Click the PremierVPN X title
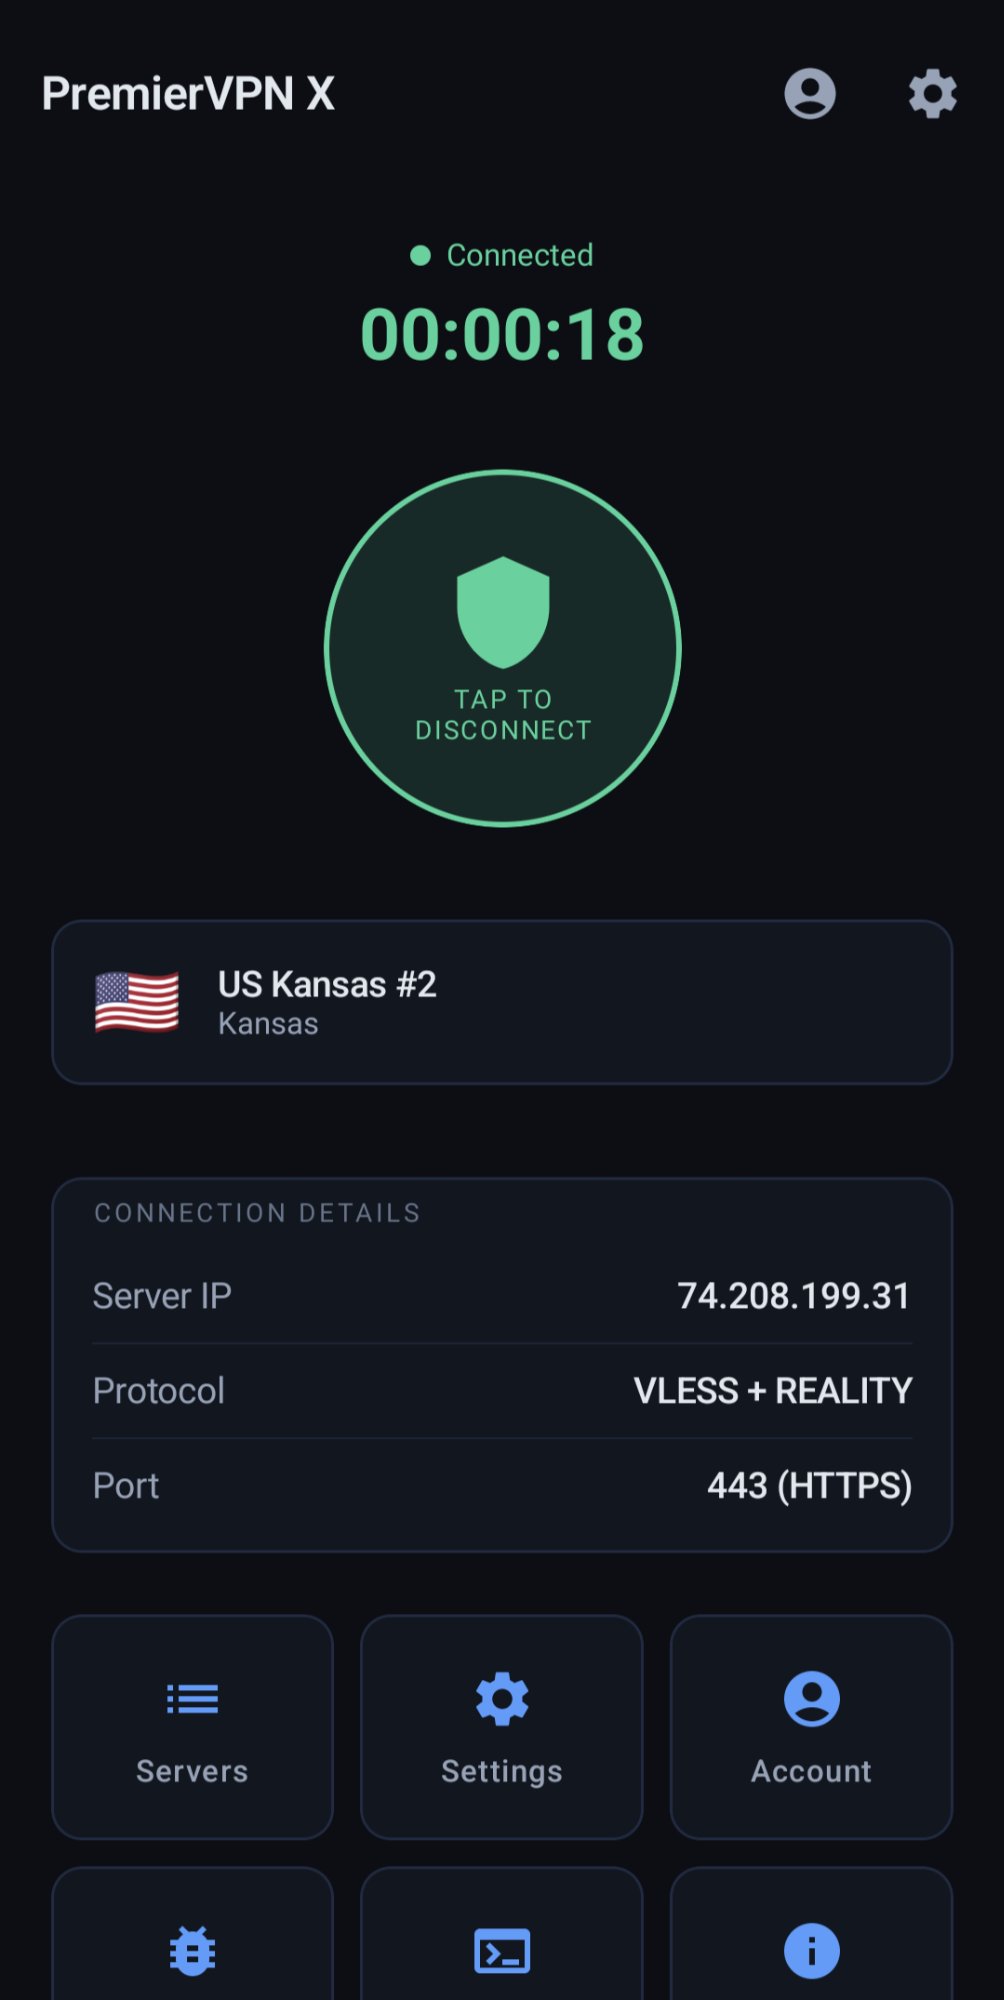 coord(189,94)
